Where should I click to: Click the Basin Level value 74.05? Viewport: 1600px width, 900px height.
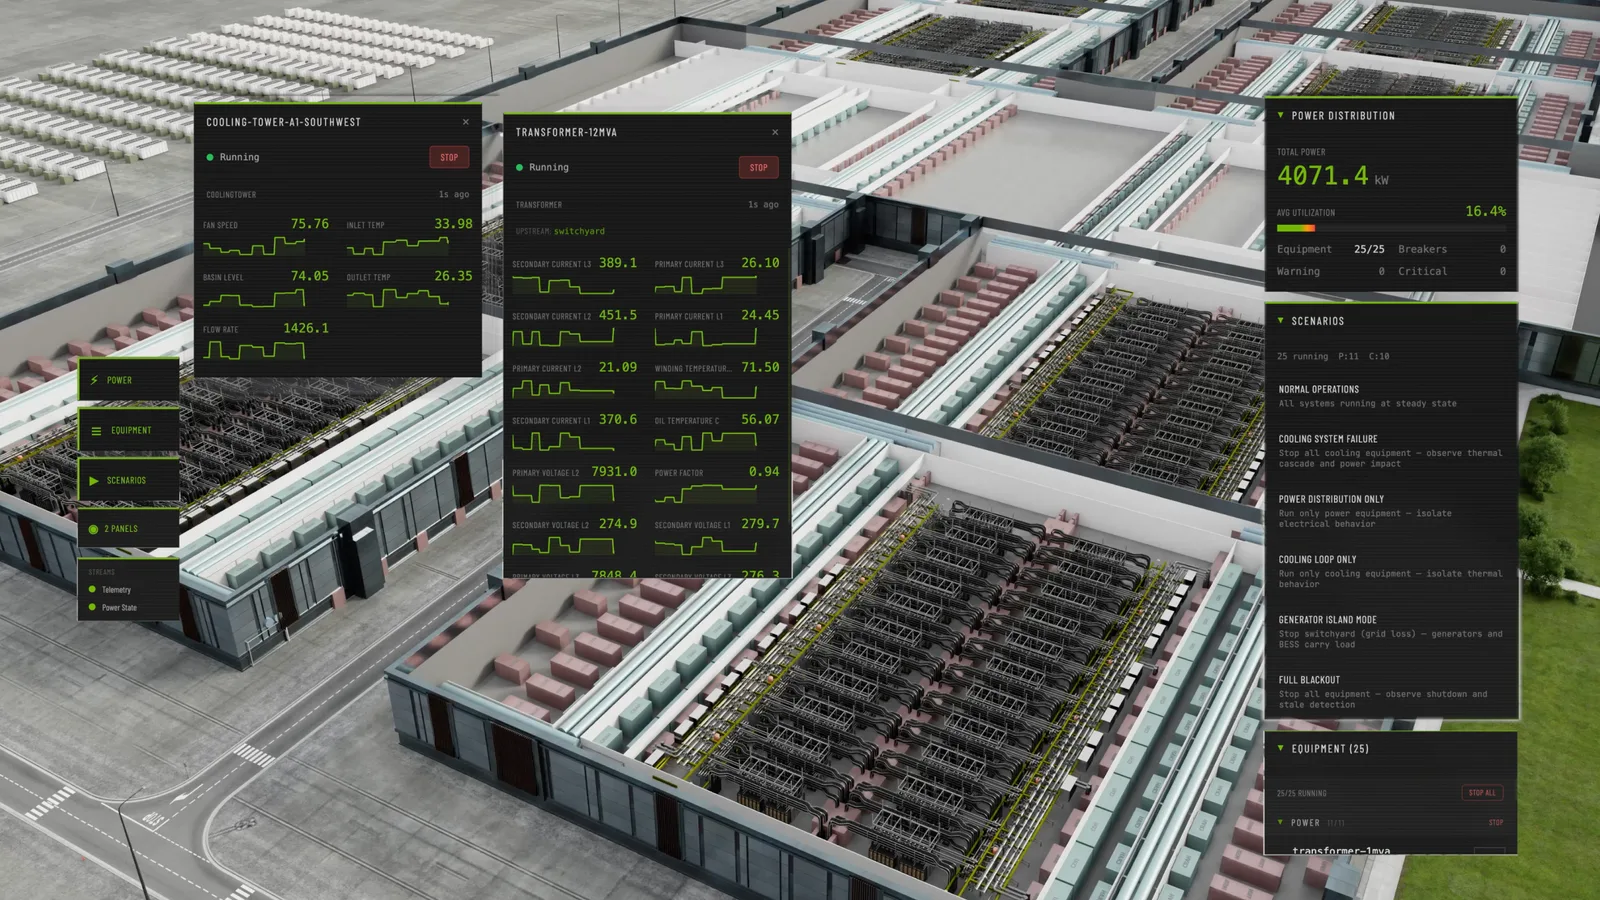coord(310,276)
